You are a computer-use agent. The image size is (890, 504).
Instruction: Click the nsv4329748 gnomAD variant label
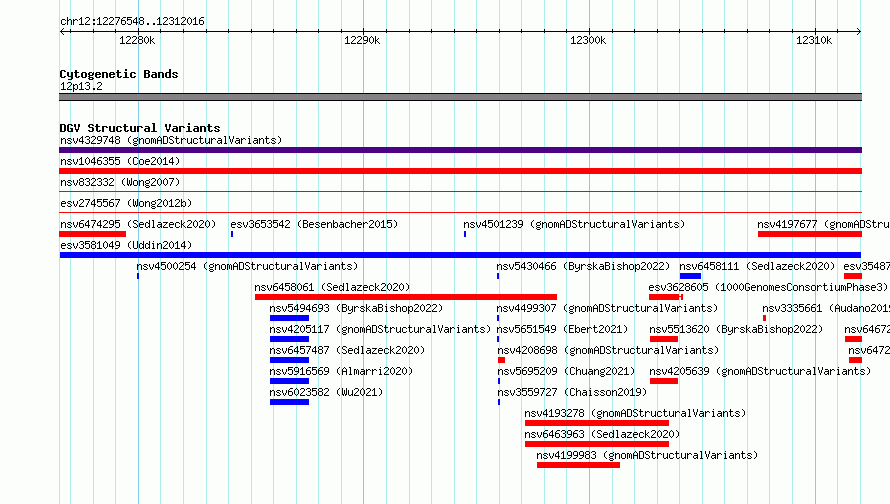(171, 140)
